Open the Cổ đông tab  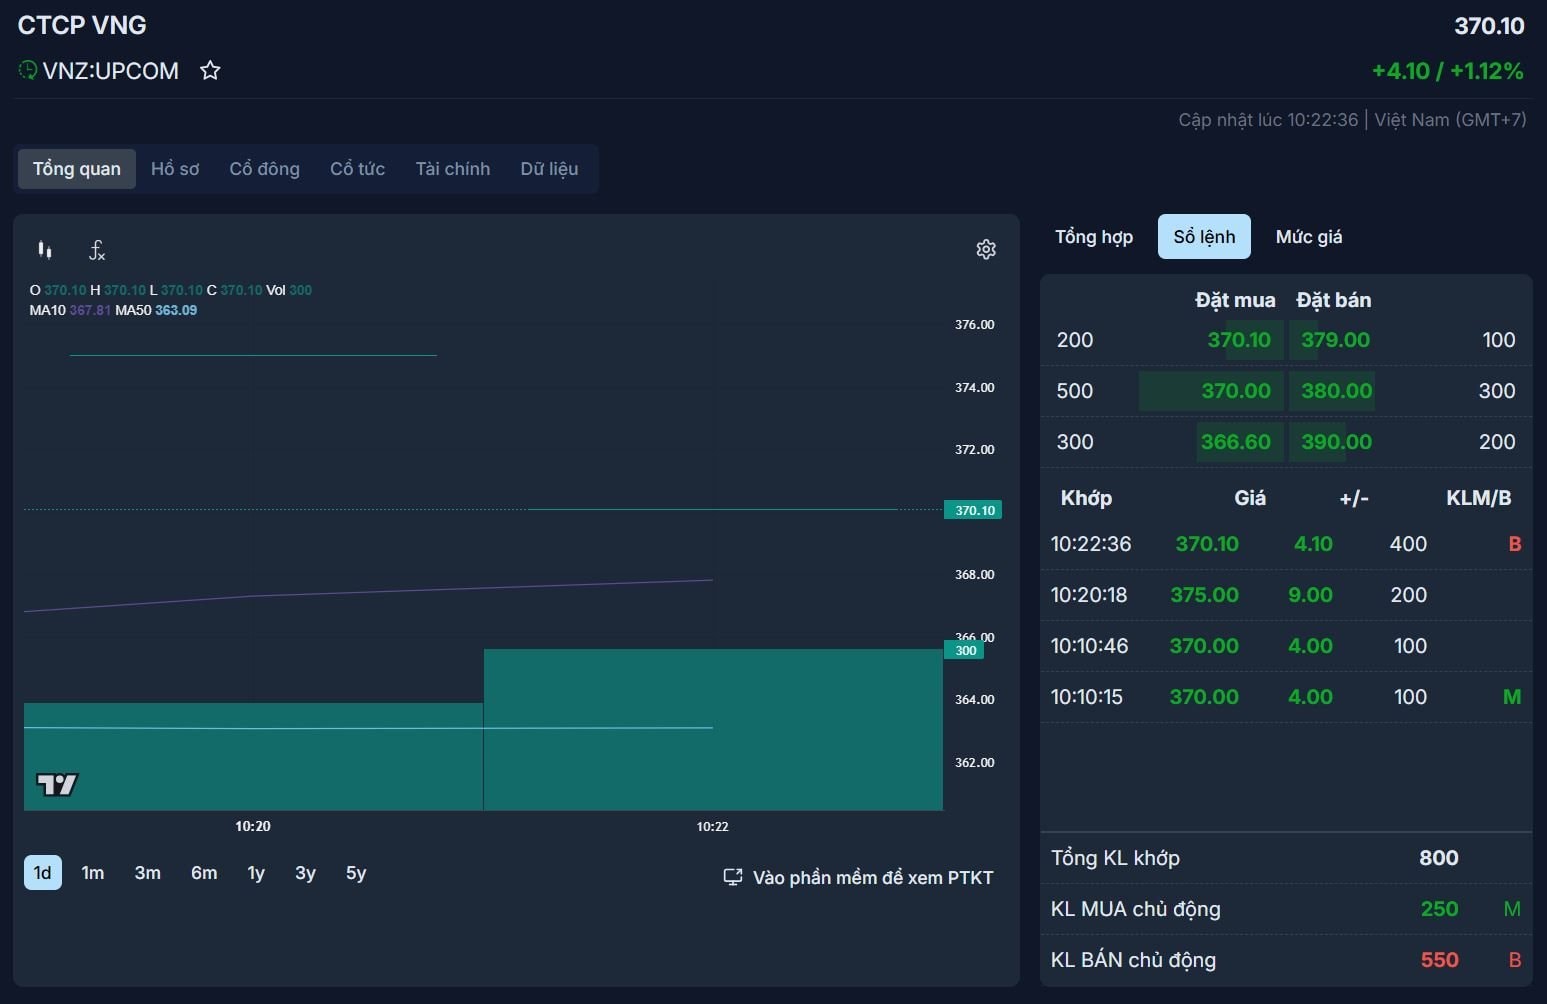264,169
